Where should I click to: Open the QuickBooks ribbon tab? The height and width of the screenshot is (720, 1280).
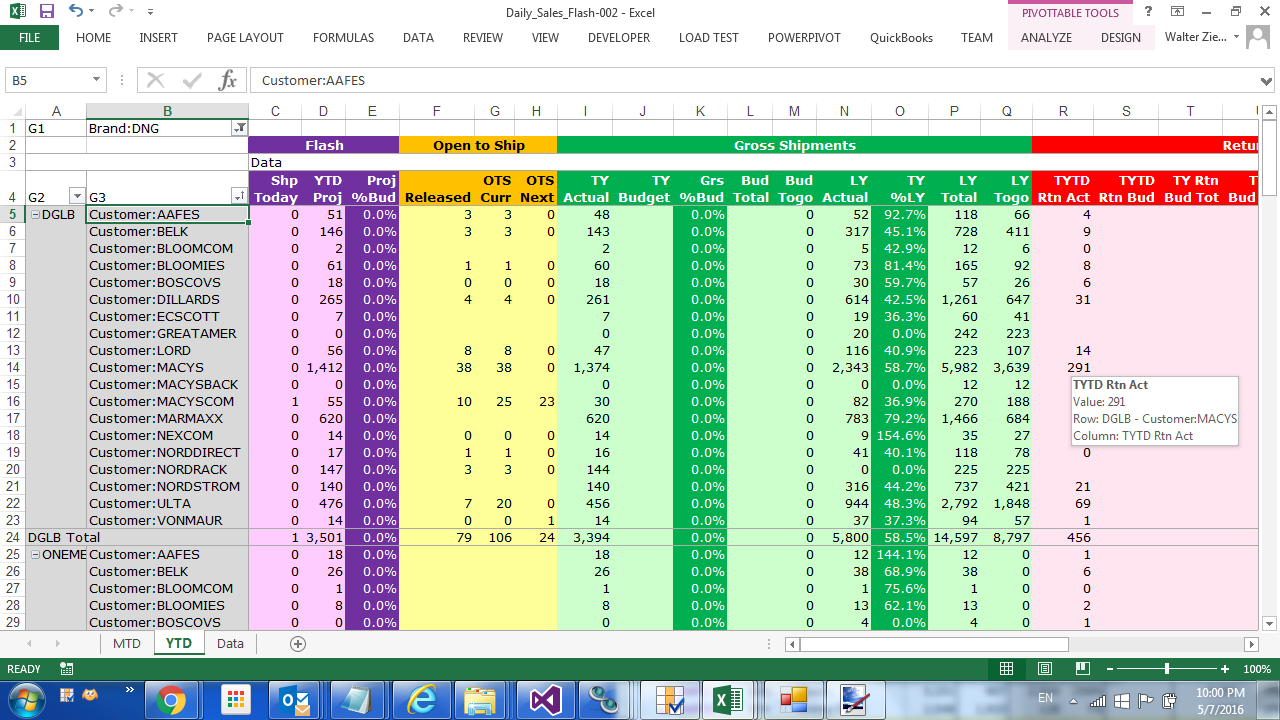[901, 38]
